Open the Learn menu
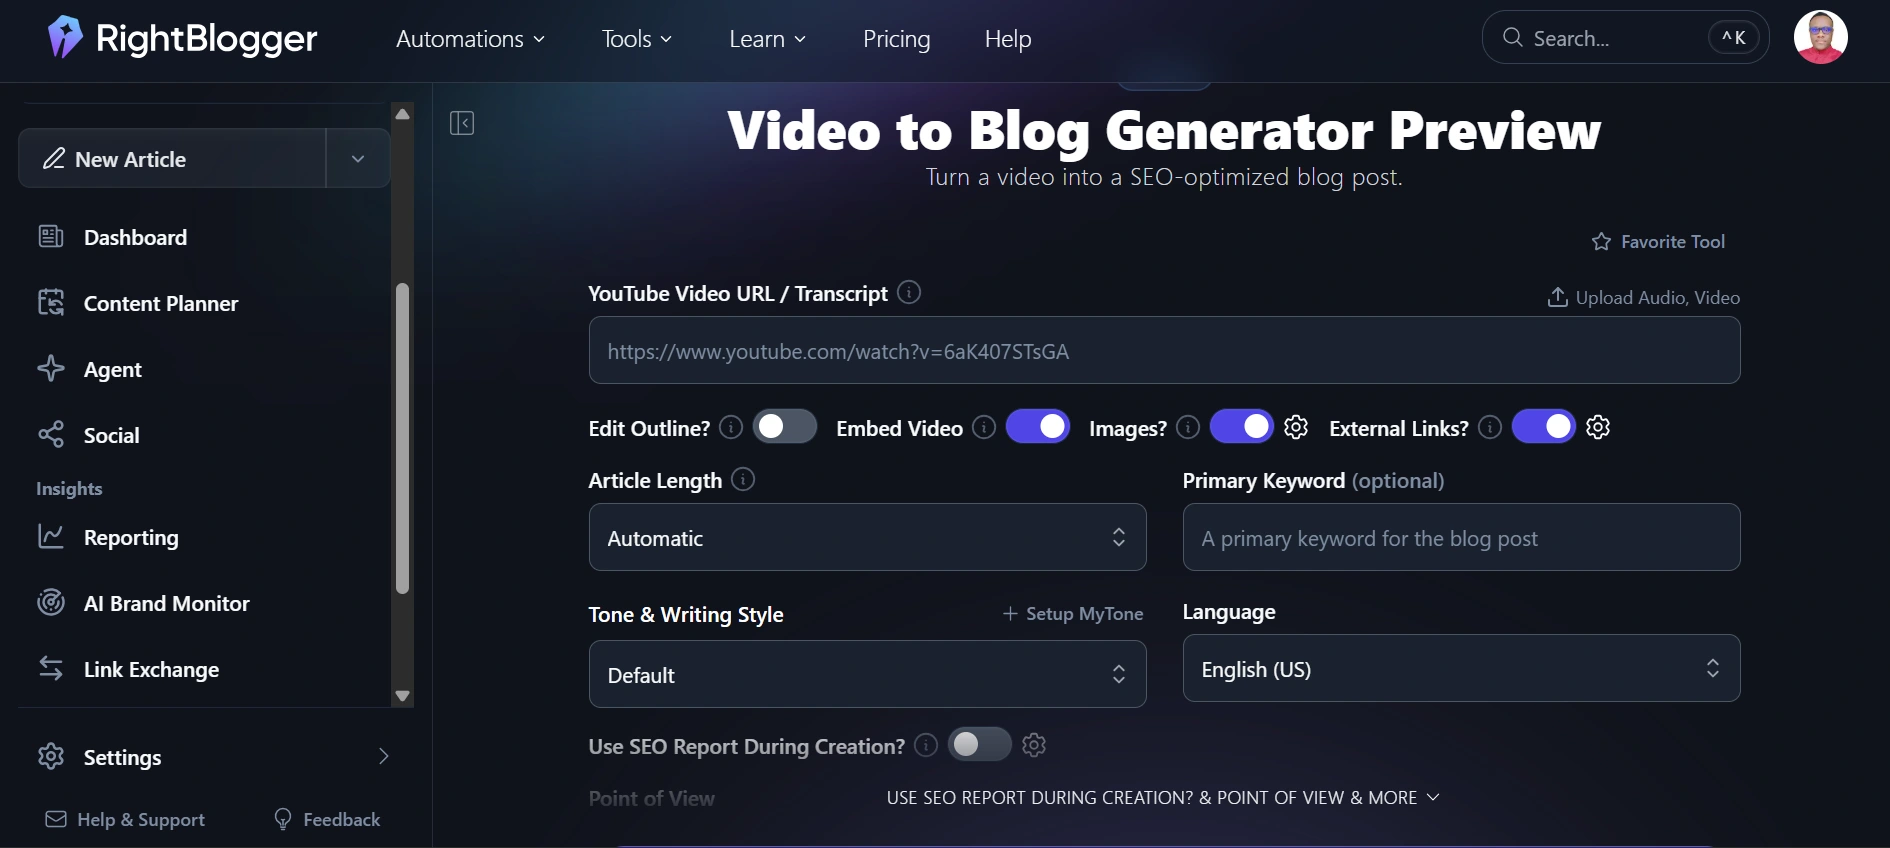This screenshot has height=848, width=1890. [767, 39]
